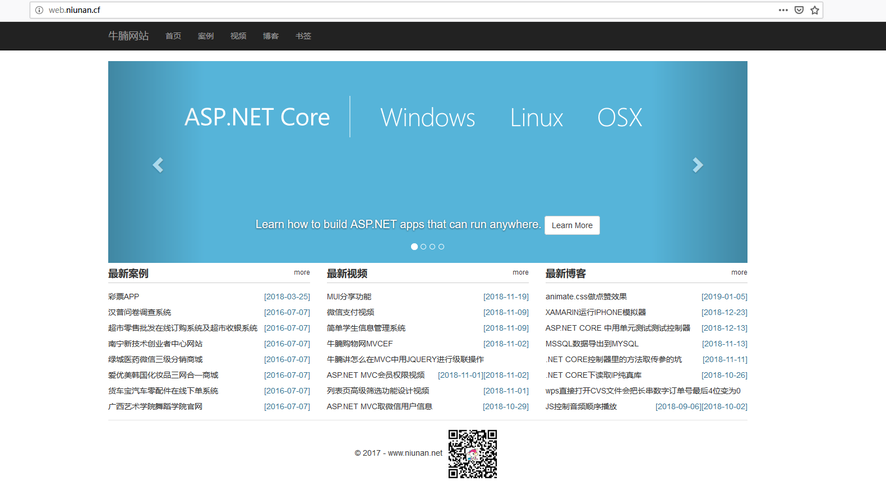The image size is (886, 500).
Task: Open the 彩票APP case entry
Action: [124, 297]
